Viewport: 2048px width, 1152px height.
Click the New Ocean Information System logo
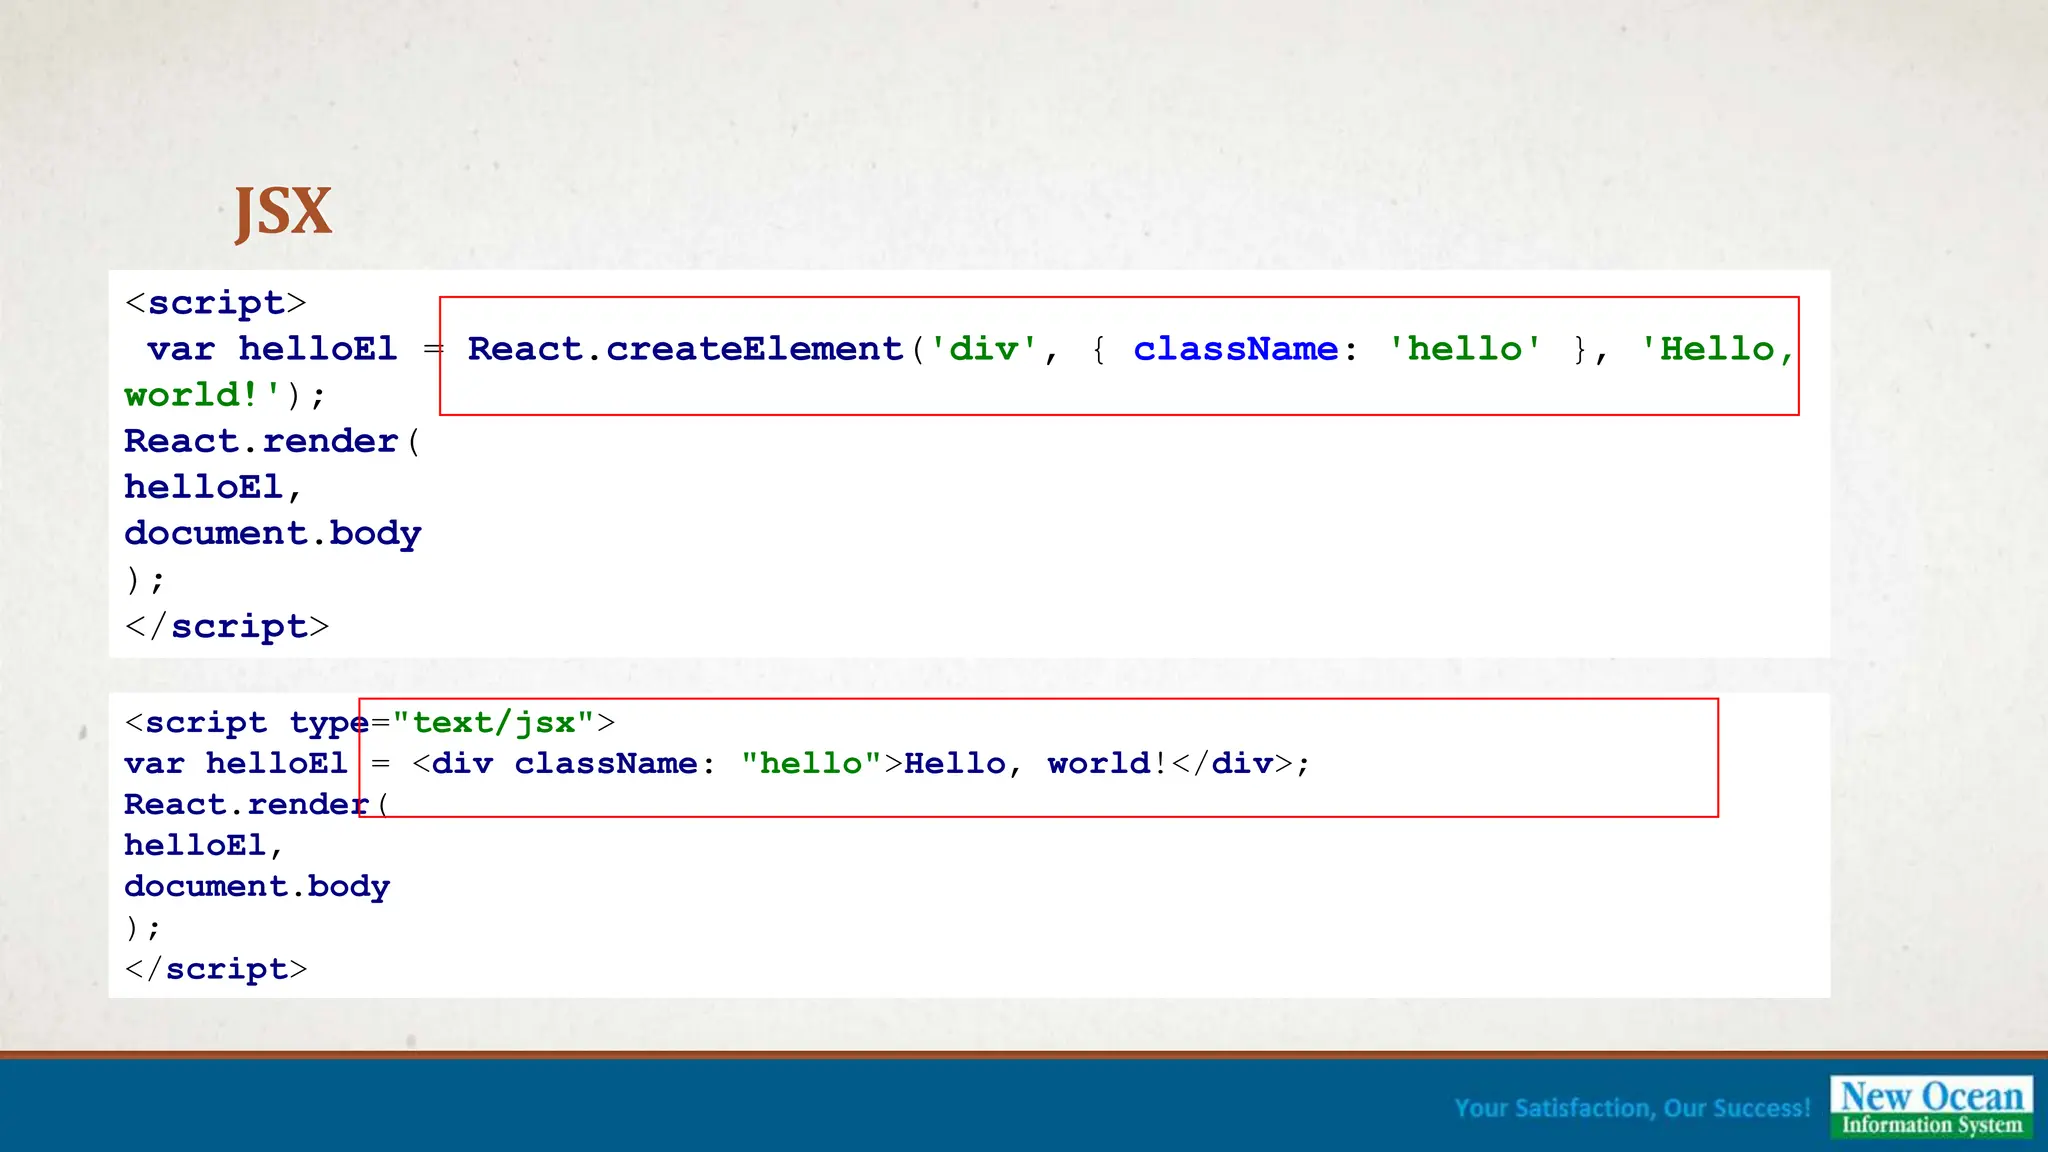[1931, 1107]
